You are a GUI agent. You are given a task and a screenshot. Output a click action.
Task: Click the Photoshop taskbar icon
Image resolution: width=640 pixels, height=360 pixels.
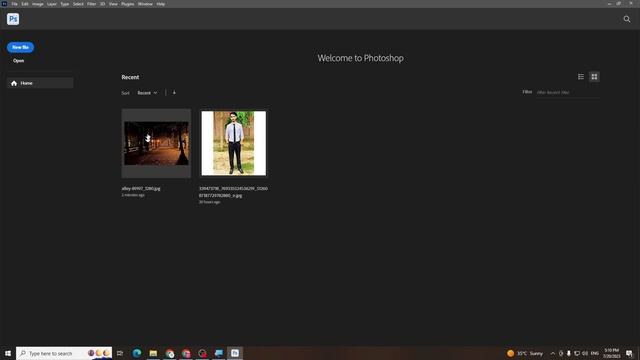tap(235, 353)
